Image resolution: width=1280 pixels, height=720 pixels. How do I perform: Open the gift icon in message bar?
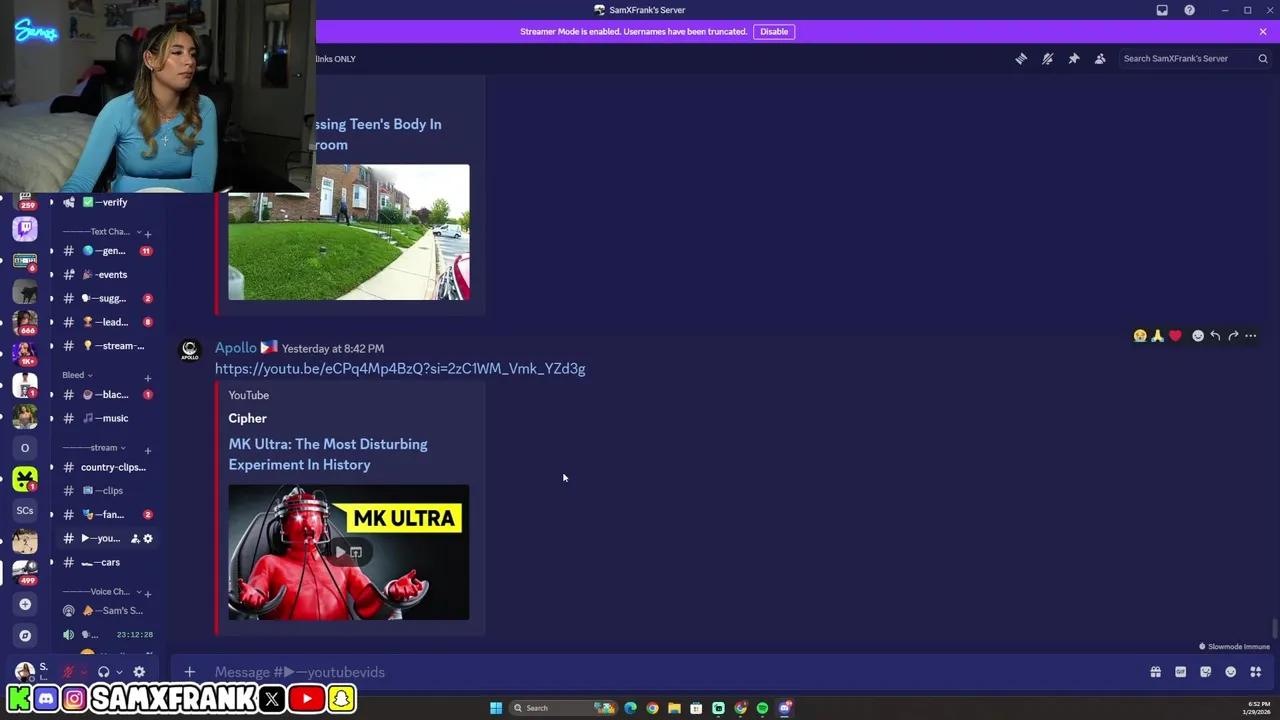1155,672
